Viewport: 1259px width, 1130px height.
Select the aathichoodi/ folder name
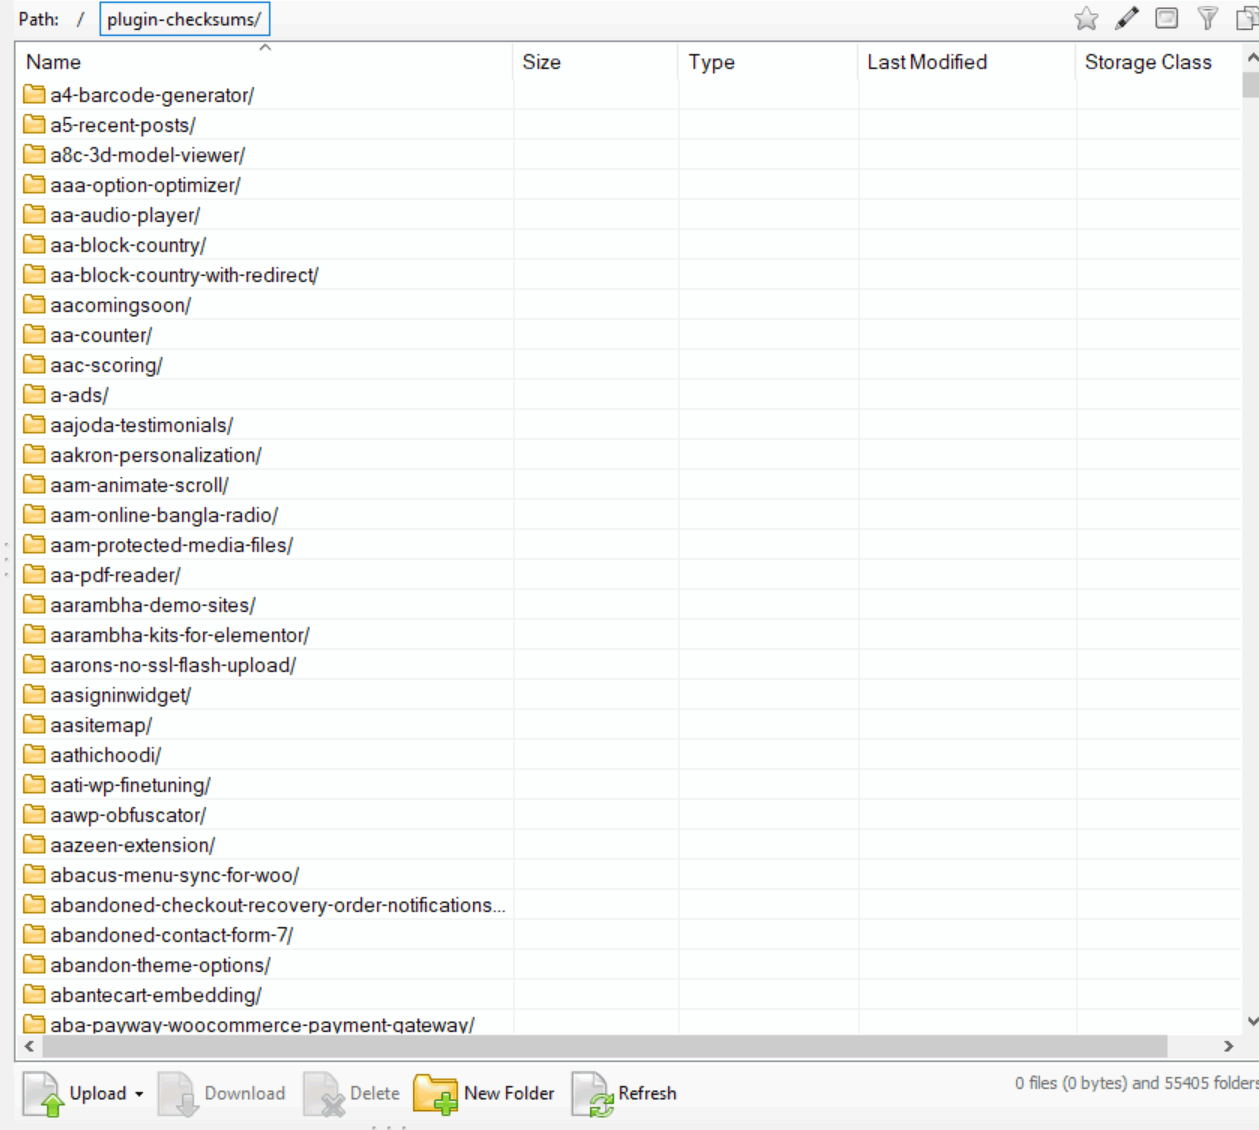pyautogui.click(x=106, y=755)
